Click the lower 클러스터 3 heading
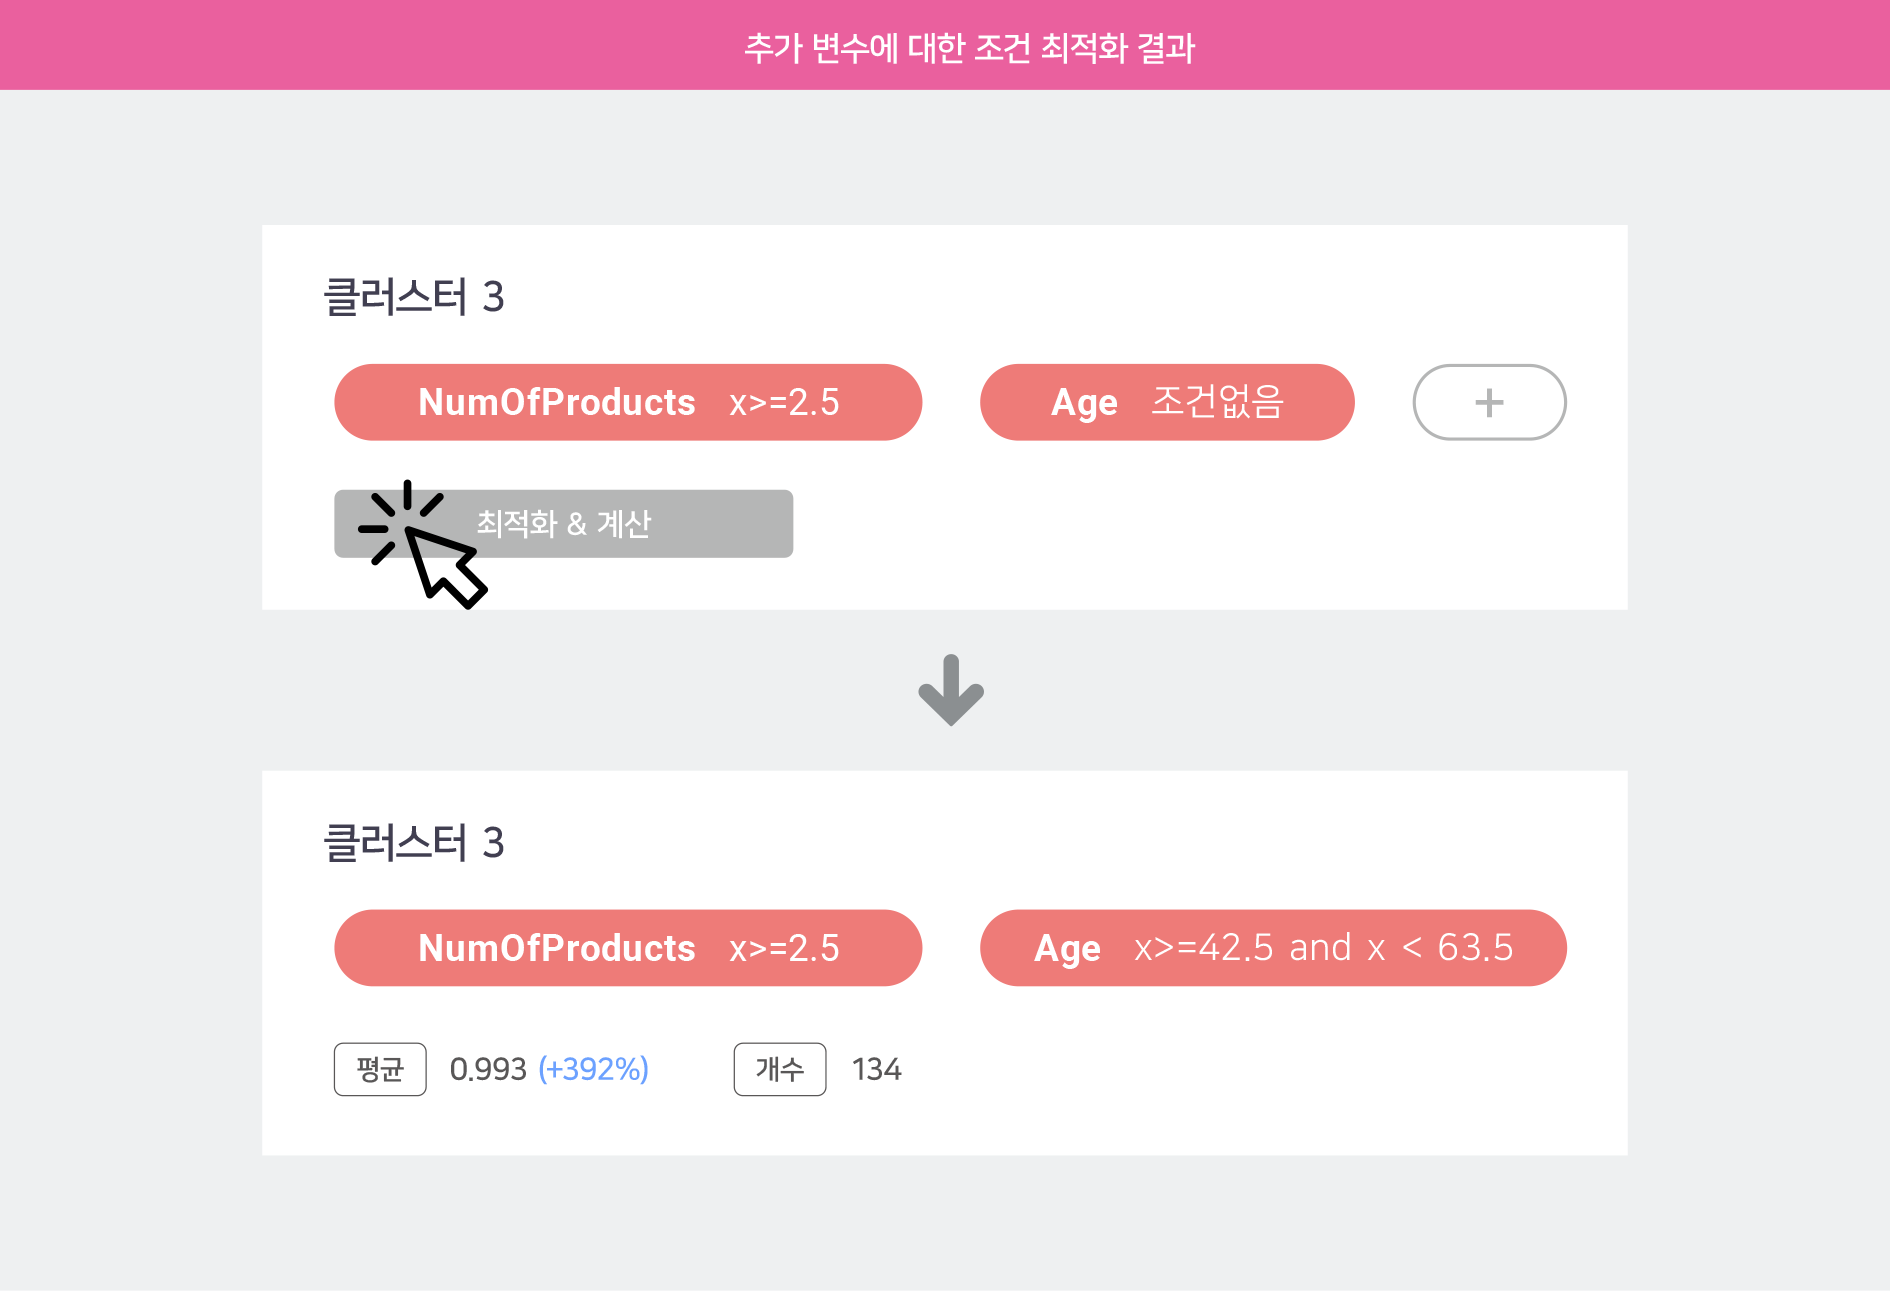This screenshot has width=1890, height=1291. [414, 843]
